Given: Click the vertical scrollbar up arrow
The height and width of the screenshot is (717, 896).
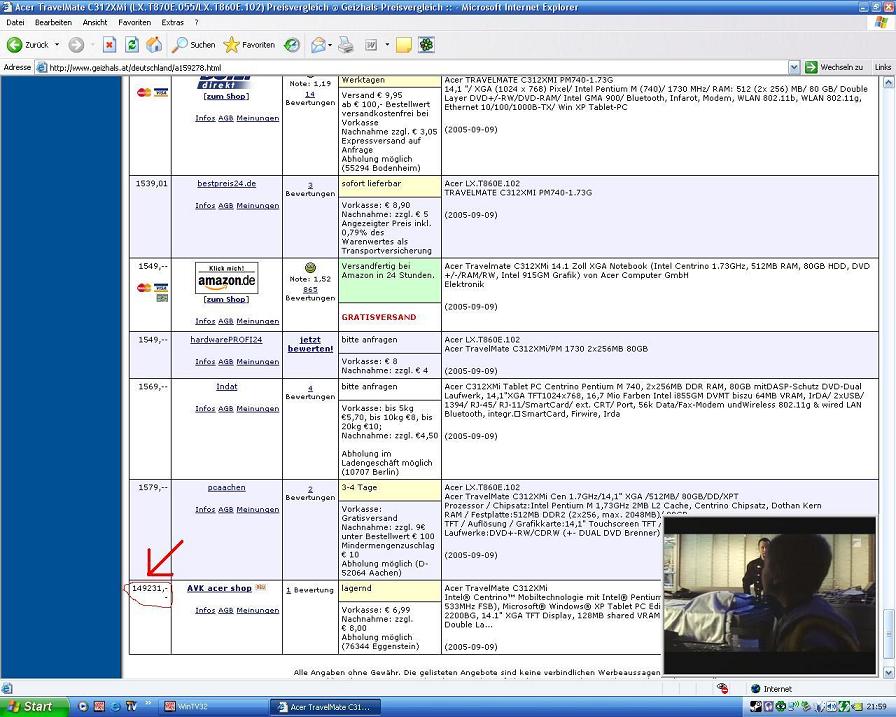Looking at the screenshot, I should coord(889,83).
